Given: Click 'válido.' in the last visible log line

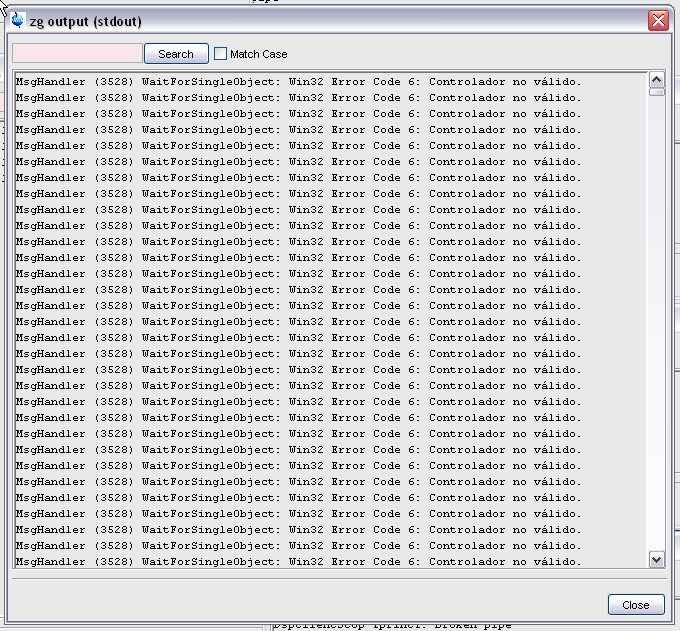Looking at the screenshot, I should pyautogui.click(x=558, y=562).
